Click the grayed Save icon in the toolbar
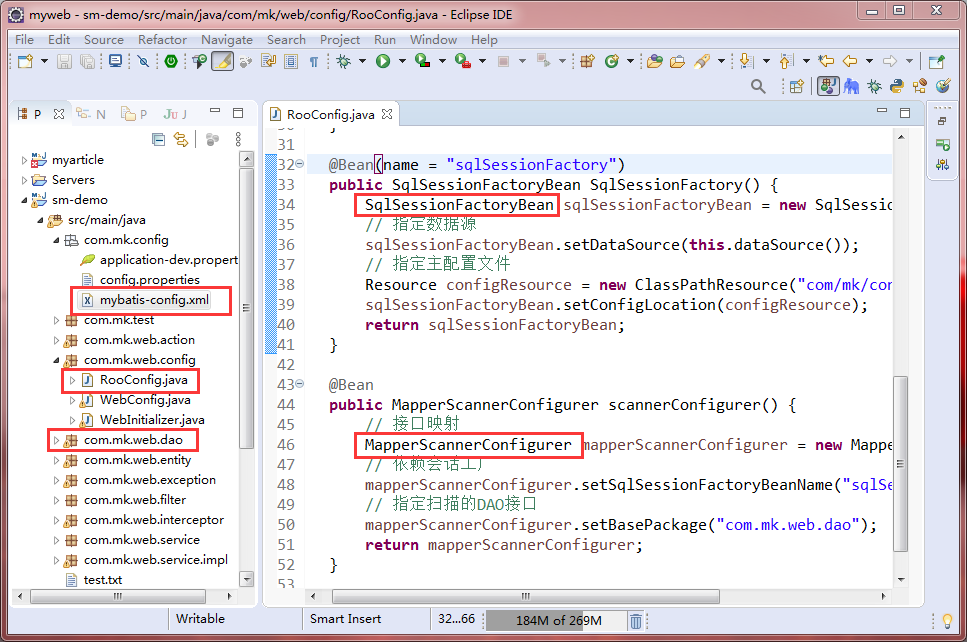The width and height of the screenshot is (967, 642). (x=64, y=61)
